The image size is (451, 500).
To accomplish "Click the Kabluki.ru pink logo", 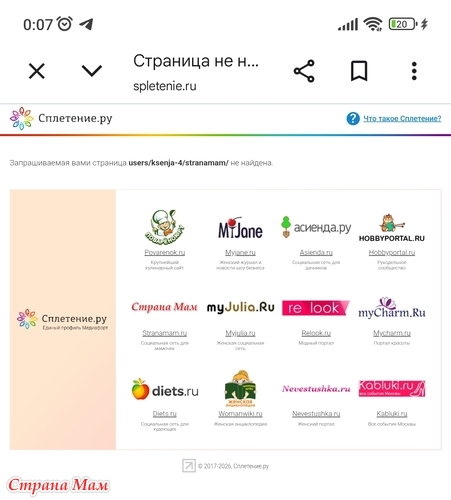I will [x=392, y=388].
